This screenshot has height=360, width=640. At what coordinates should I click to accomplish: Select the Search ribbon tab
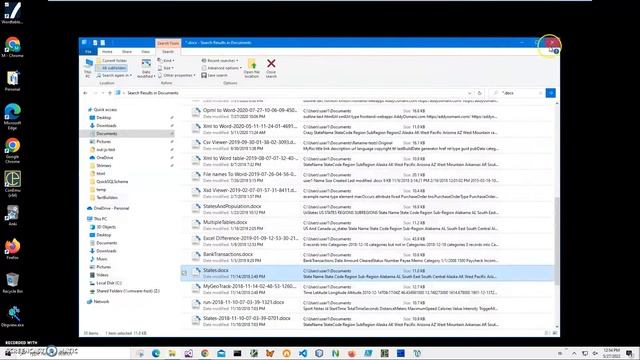pos(168,52)
